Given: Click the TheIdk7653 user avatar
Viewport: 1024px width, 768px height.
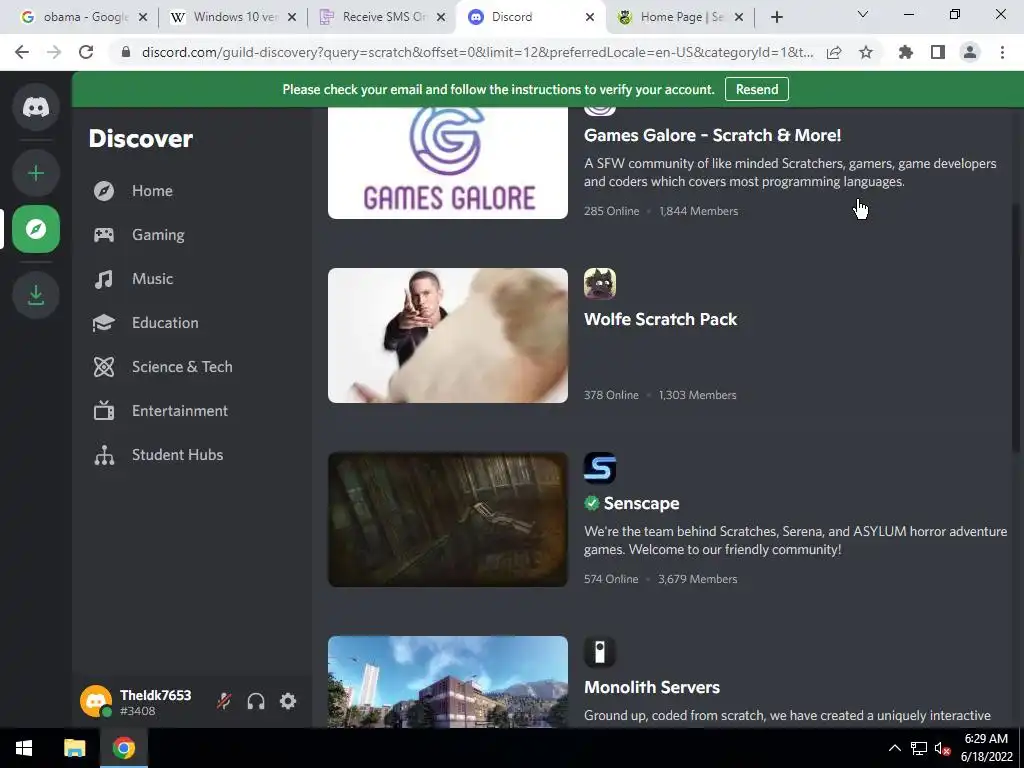Looking at the screenshot, I should tap(96, 701).
